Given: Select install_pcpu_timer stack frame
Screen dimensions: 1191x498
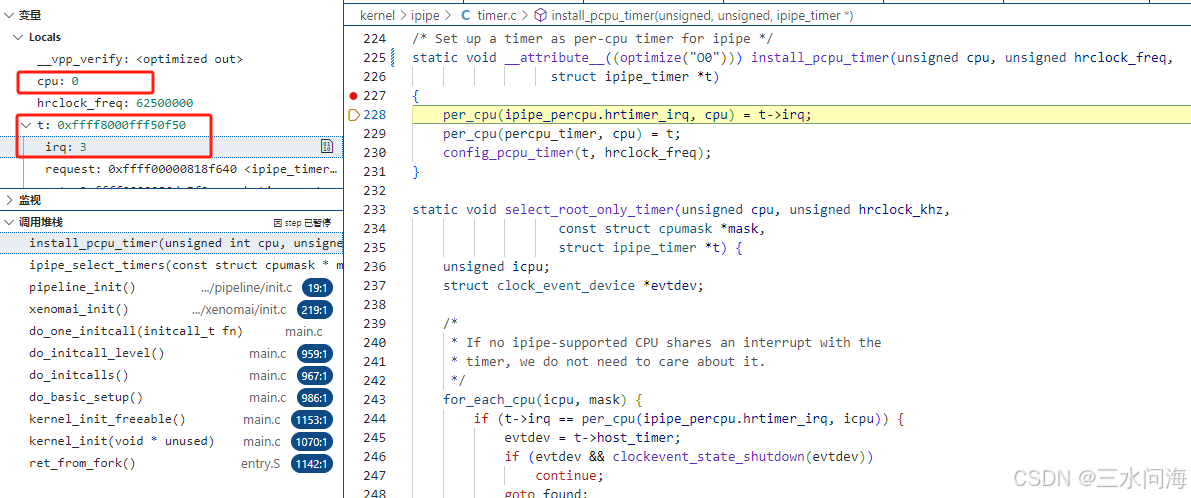Looking at the screenshot, I should [x=172, y=243].
